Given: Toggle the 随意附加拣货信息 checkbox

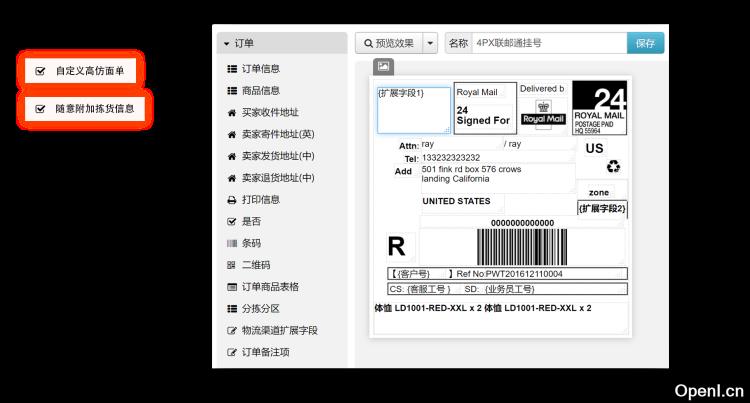Looking at the screenshot, I should (41, 109).
